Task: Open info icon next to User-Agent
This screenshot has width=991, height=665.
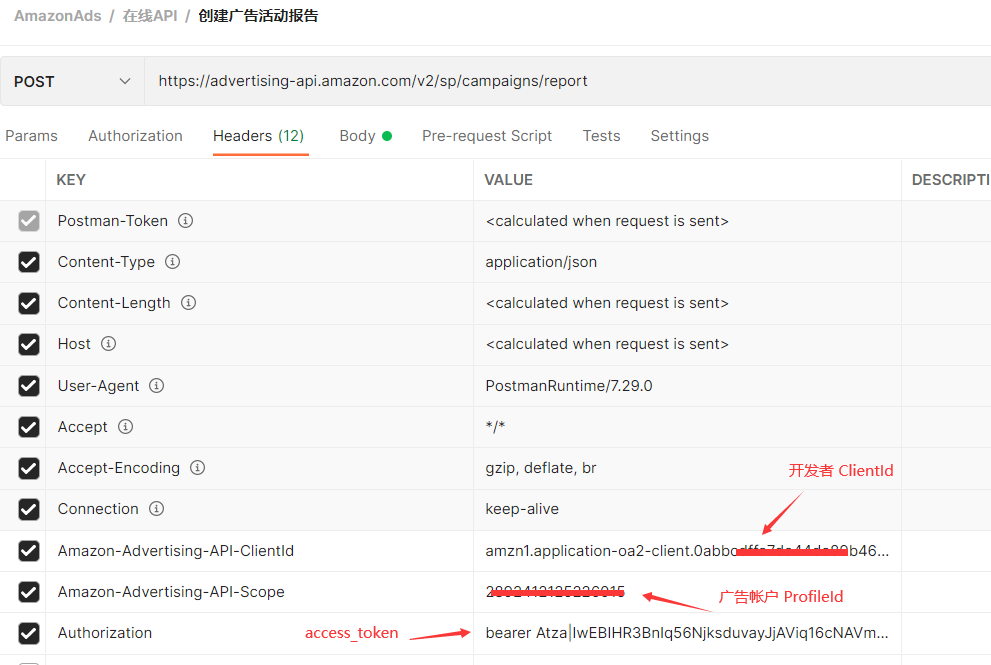Action: 157,386
